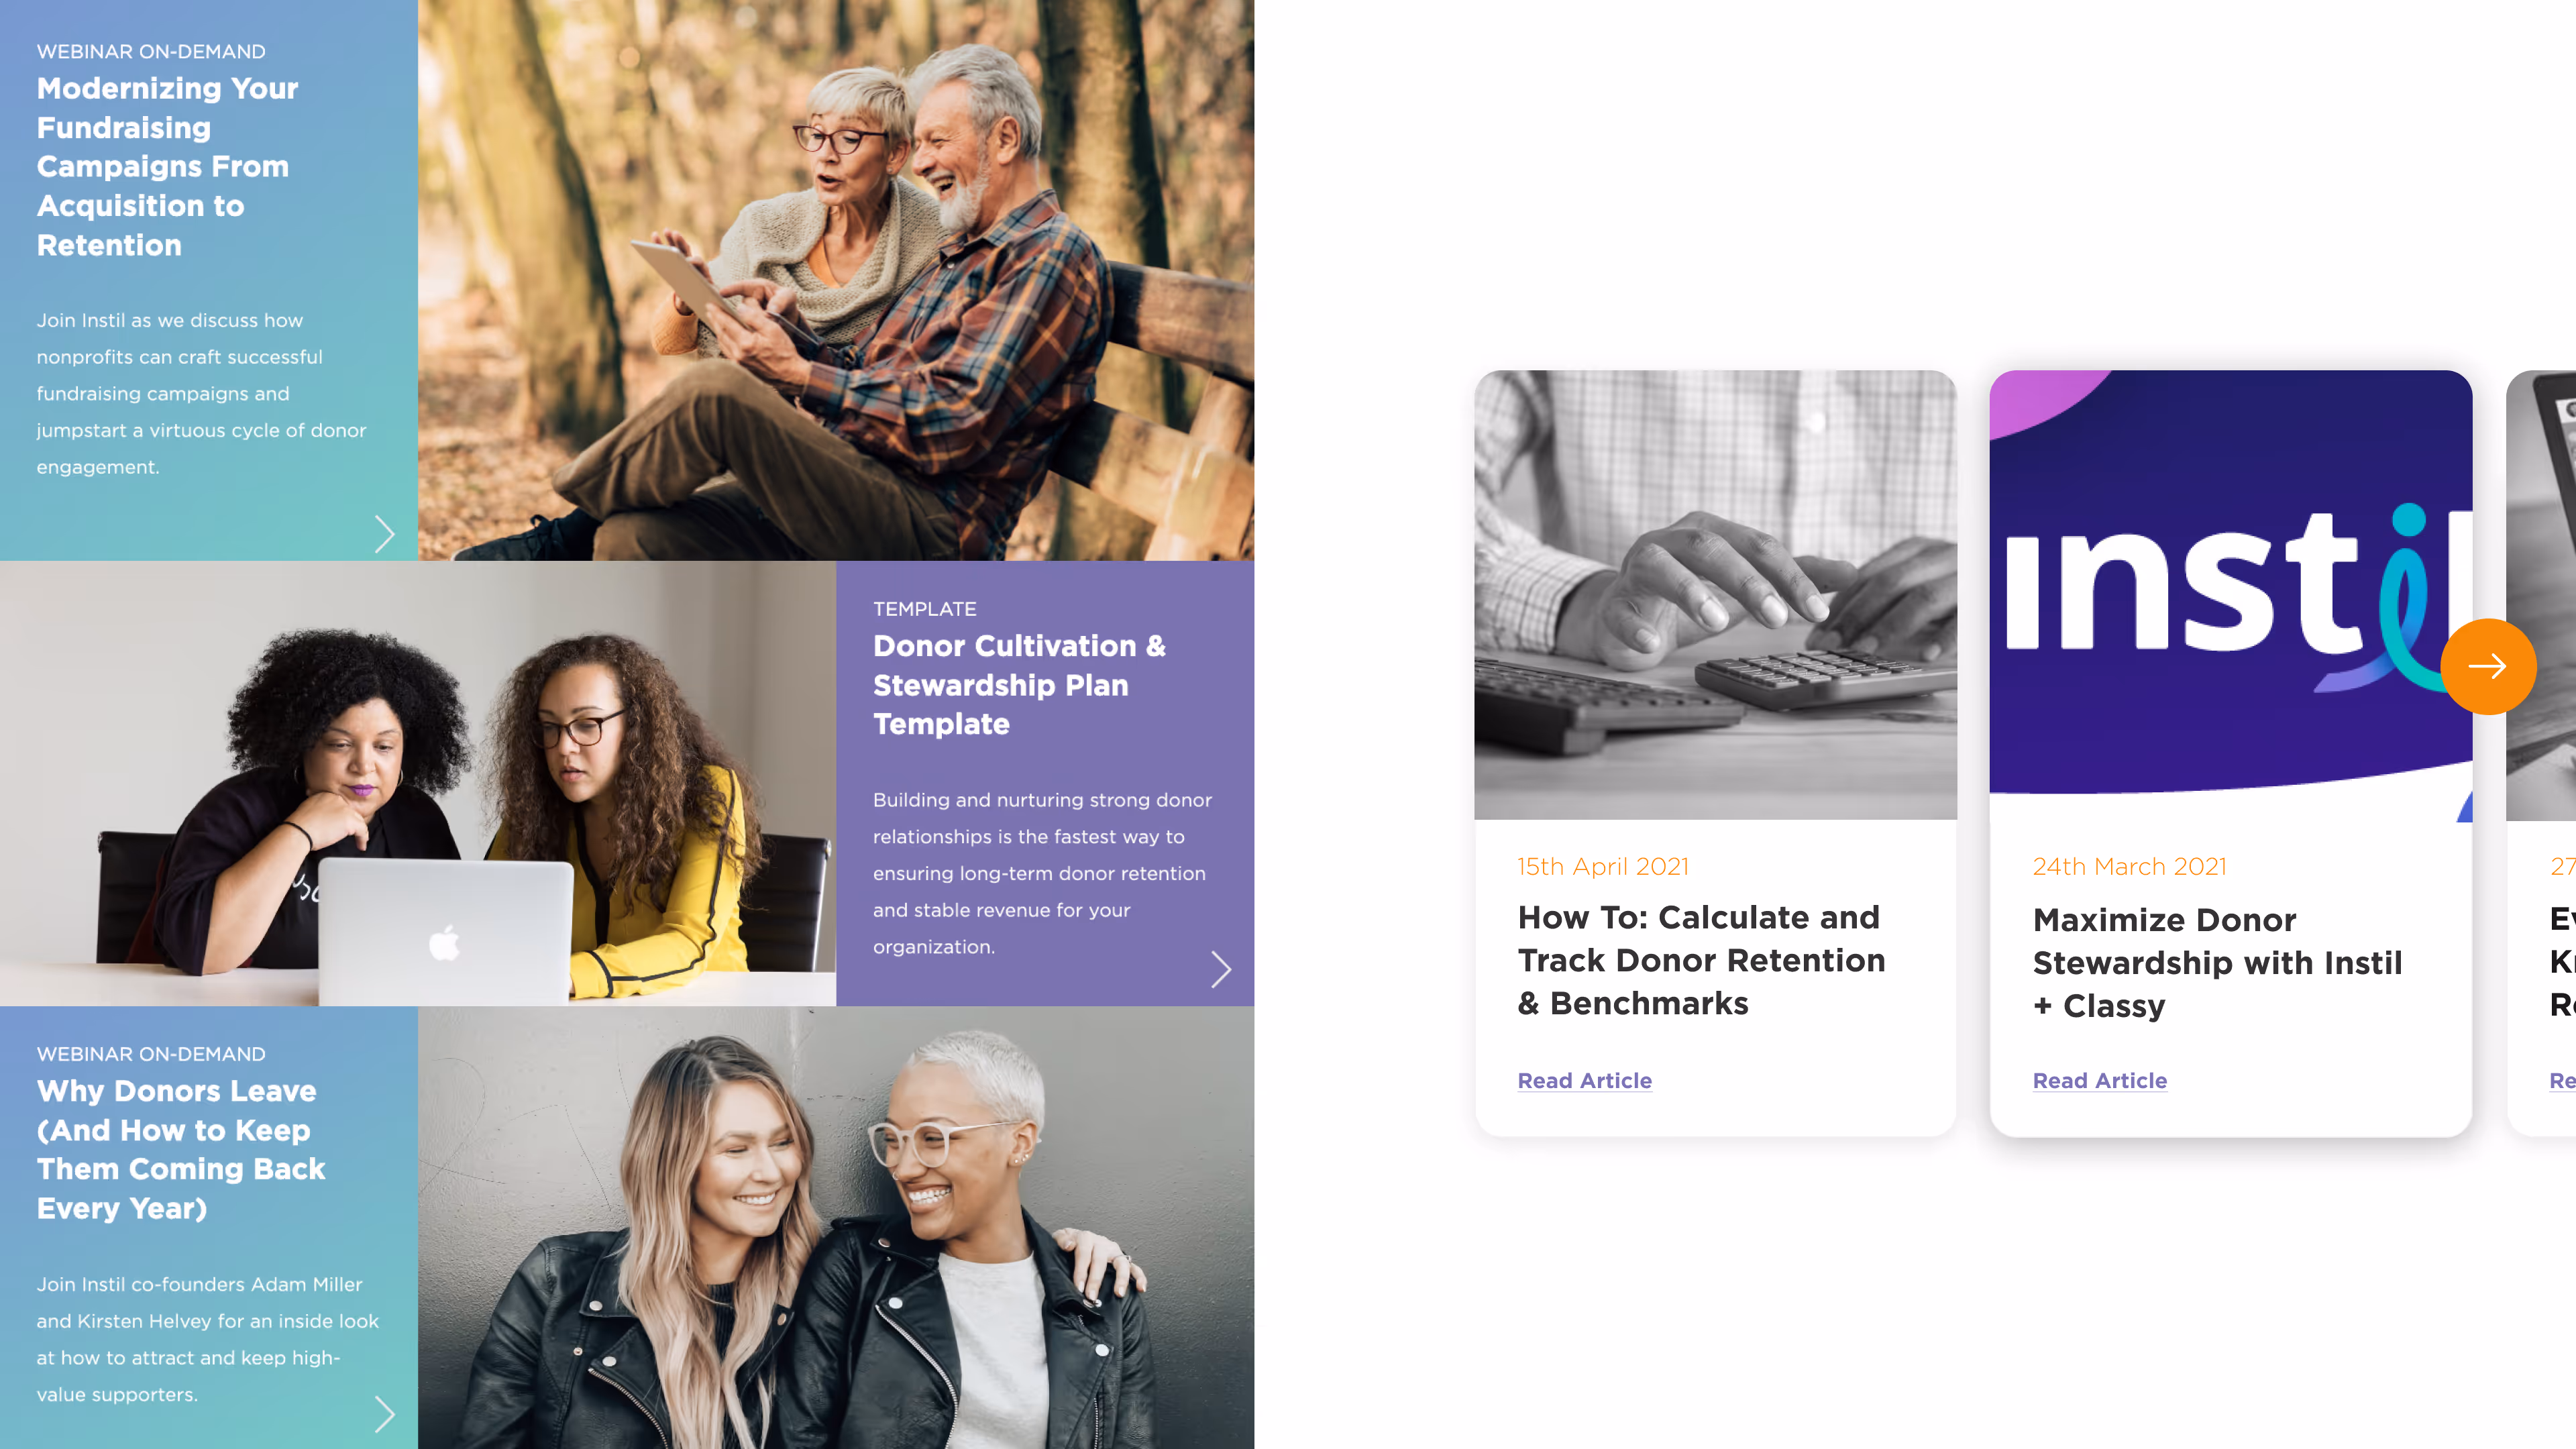This screenshot has width=2576, height=1449.
Task: Click the partially visible third article card
Action: pos(2541,753)
